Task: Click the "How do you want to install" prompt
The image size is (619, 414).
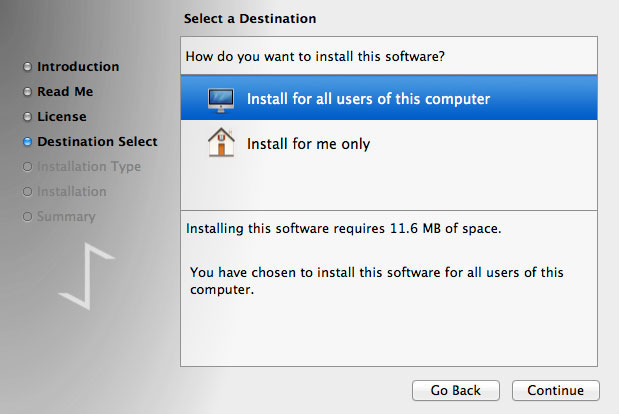Action: click(315, 57)
